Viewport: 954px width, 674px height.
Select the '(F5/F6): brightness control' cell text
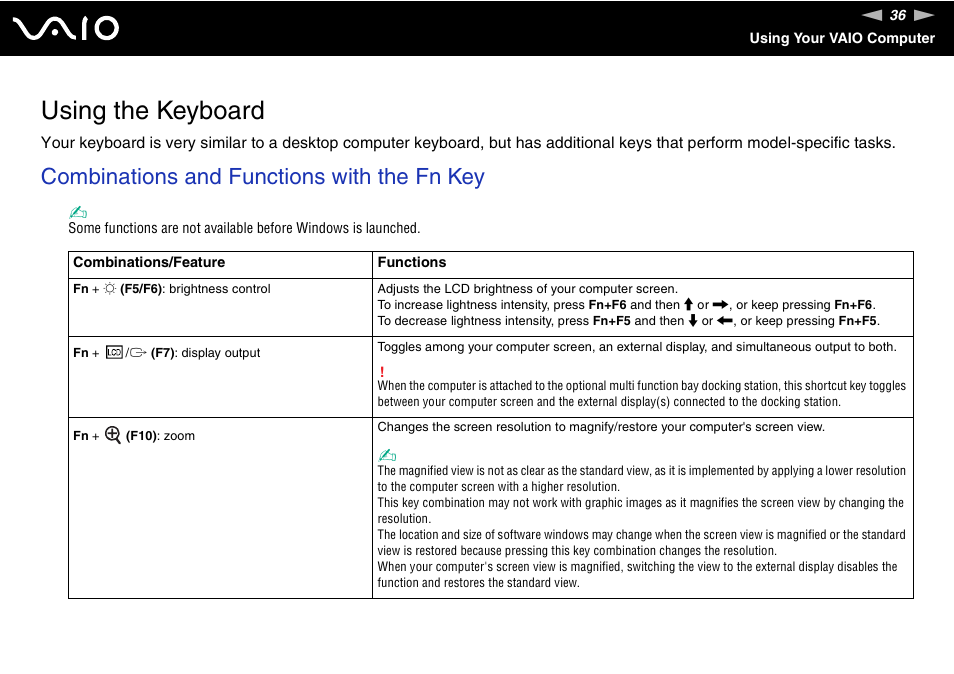[195, 289]
